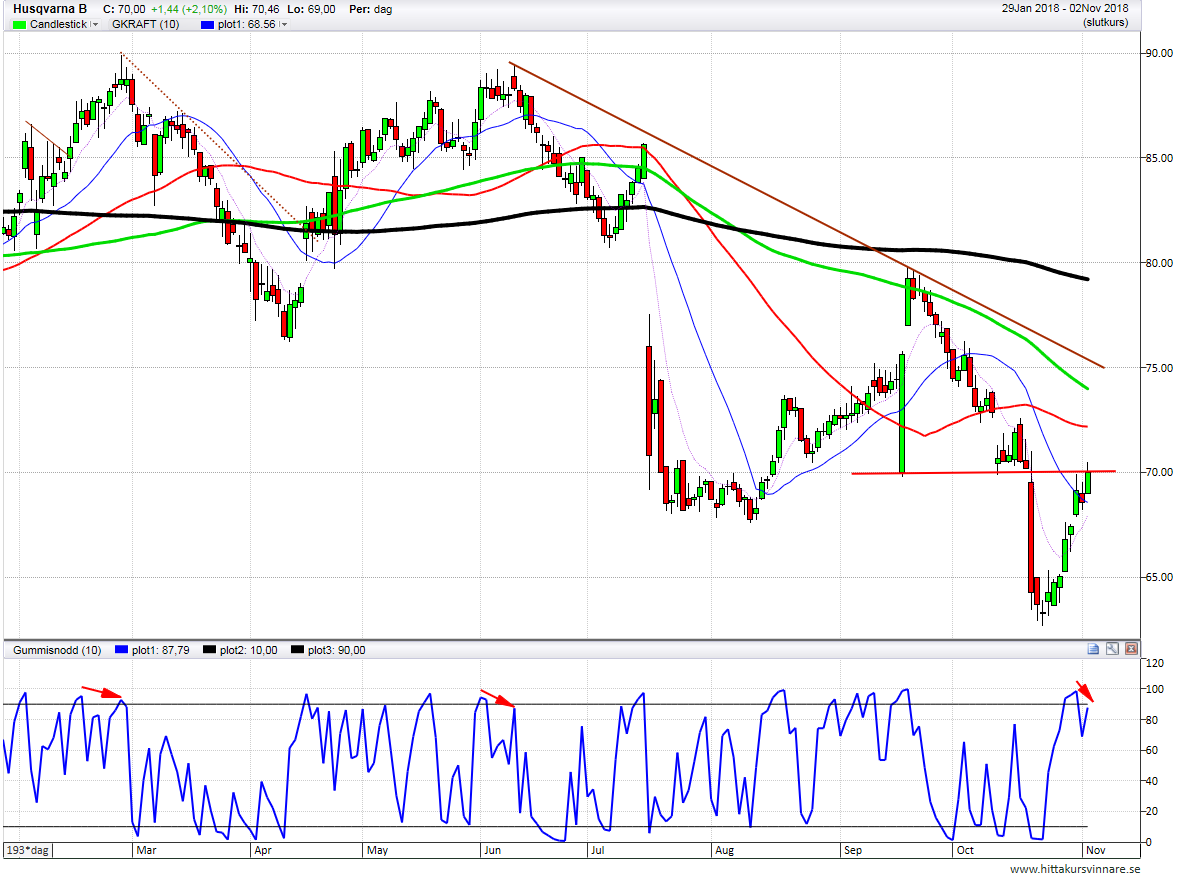The image size is (1185, 874).
Task: Click the Jul label on time axis
Action: (597, 850)
